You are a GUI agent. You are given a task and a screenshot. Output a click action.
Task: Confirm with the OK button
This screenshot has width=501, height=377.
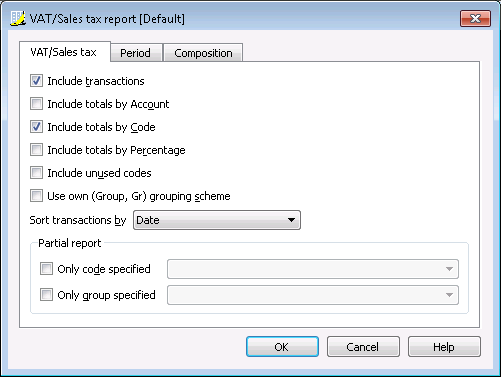282,347
